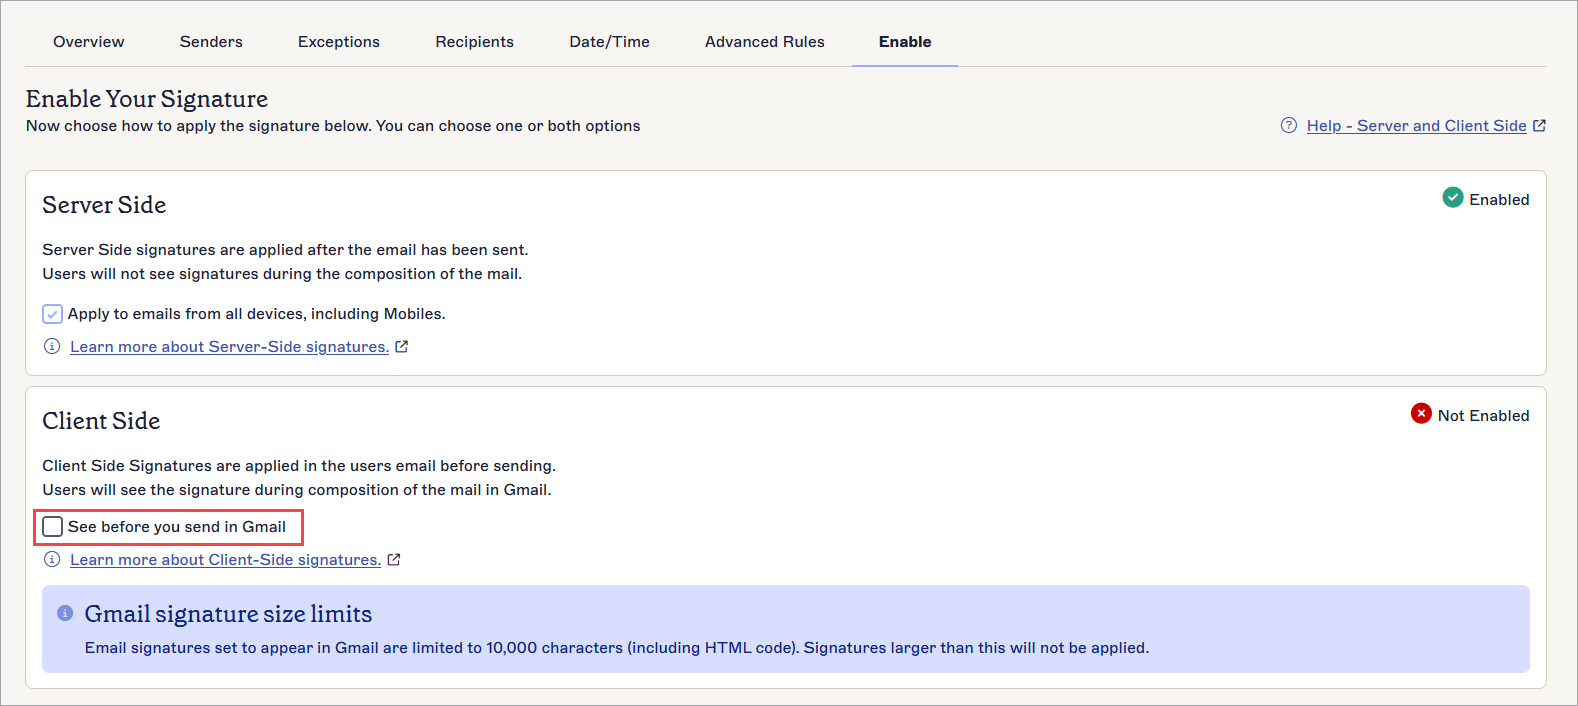Click the Client Side heading
1578x706 pixels.
pyautogui.click(x=101, y=421)
